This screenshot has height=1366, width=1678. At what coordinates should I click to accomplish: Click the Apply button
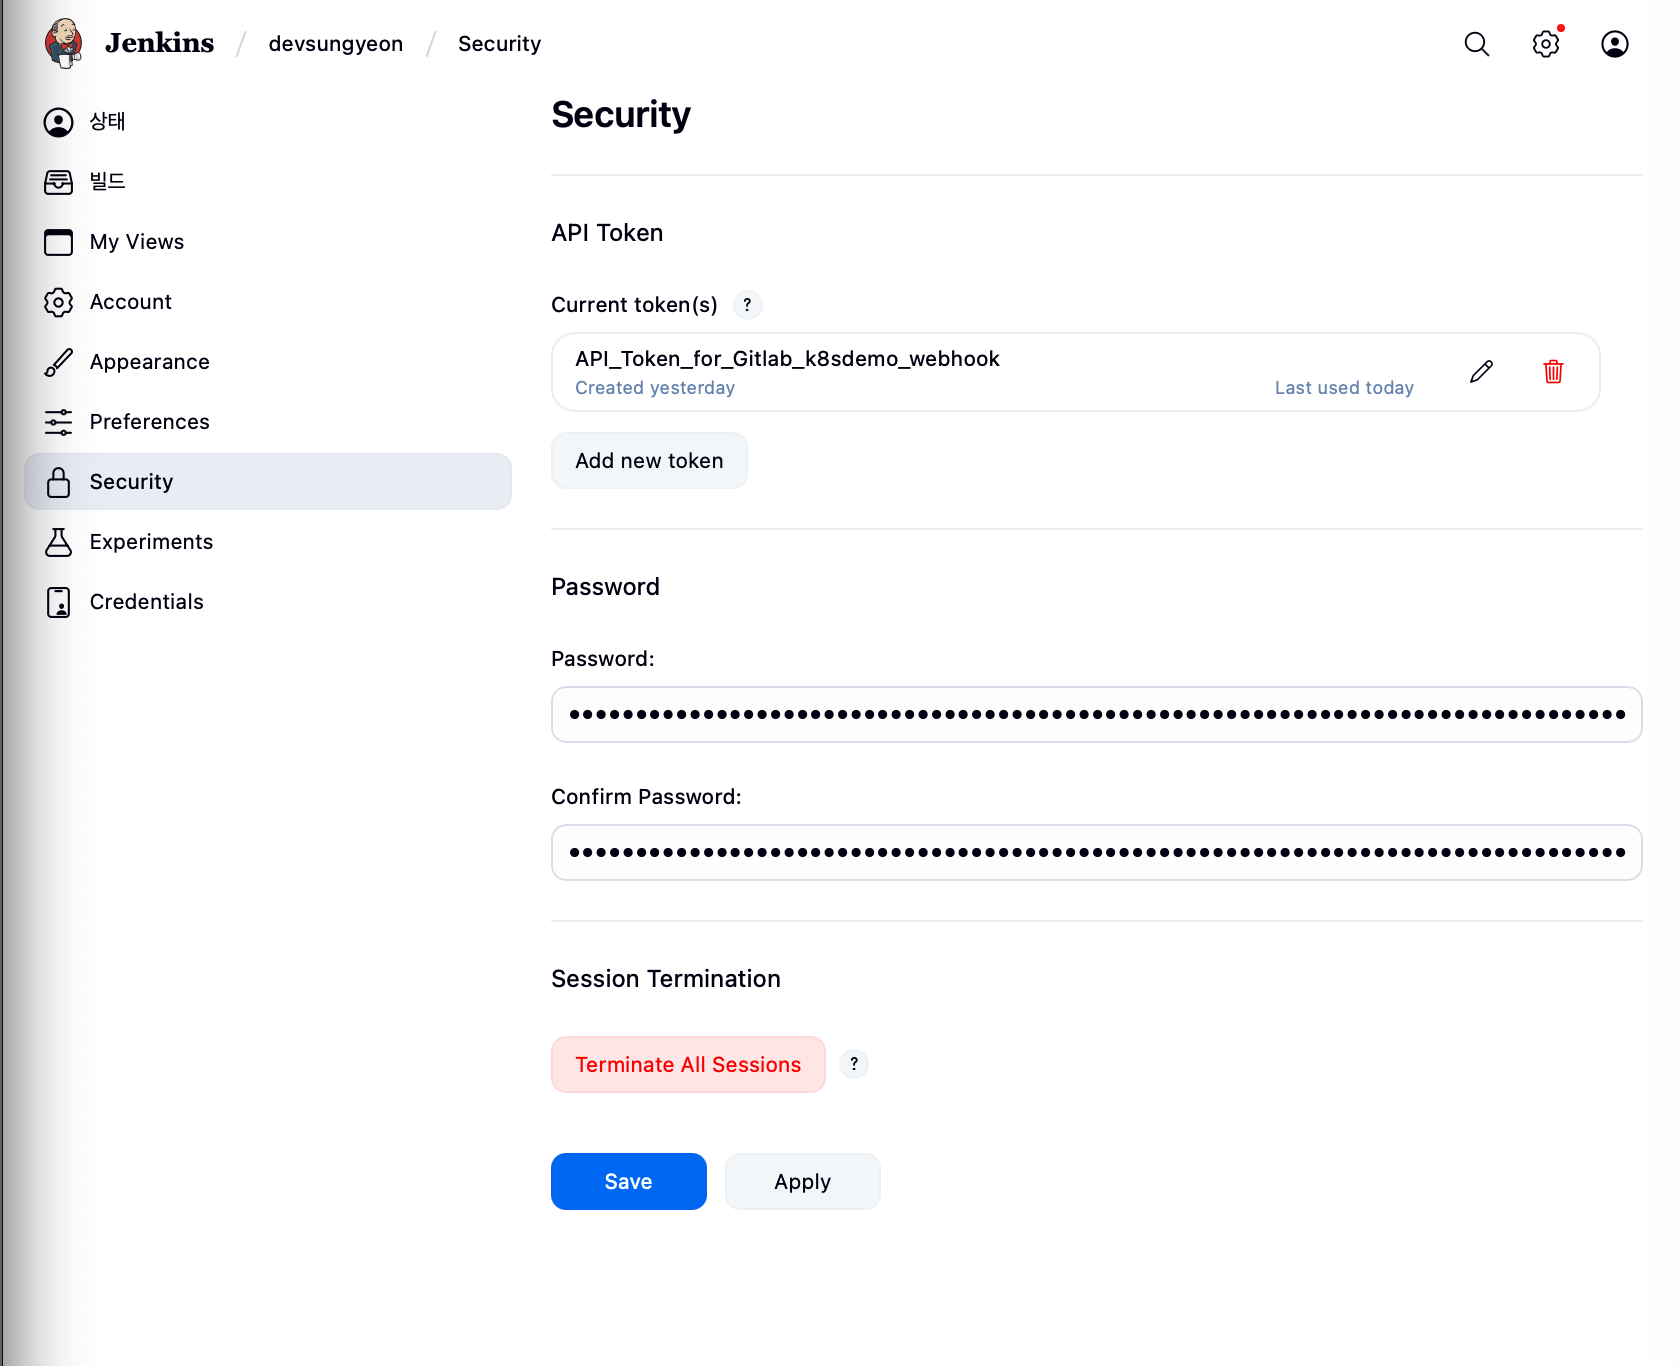coord(802,1182)
